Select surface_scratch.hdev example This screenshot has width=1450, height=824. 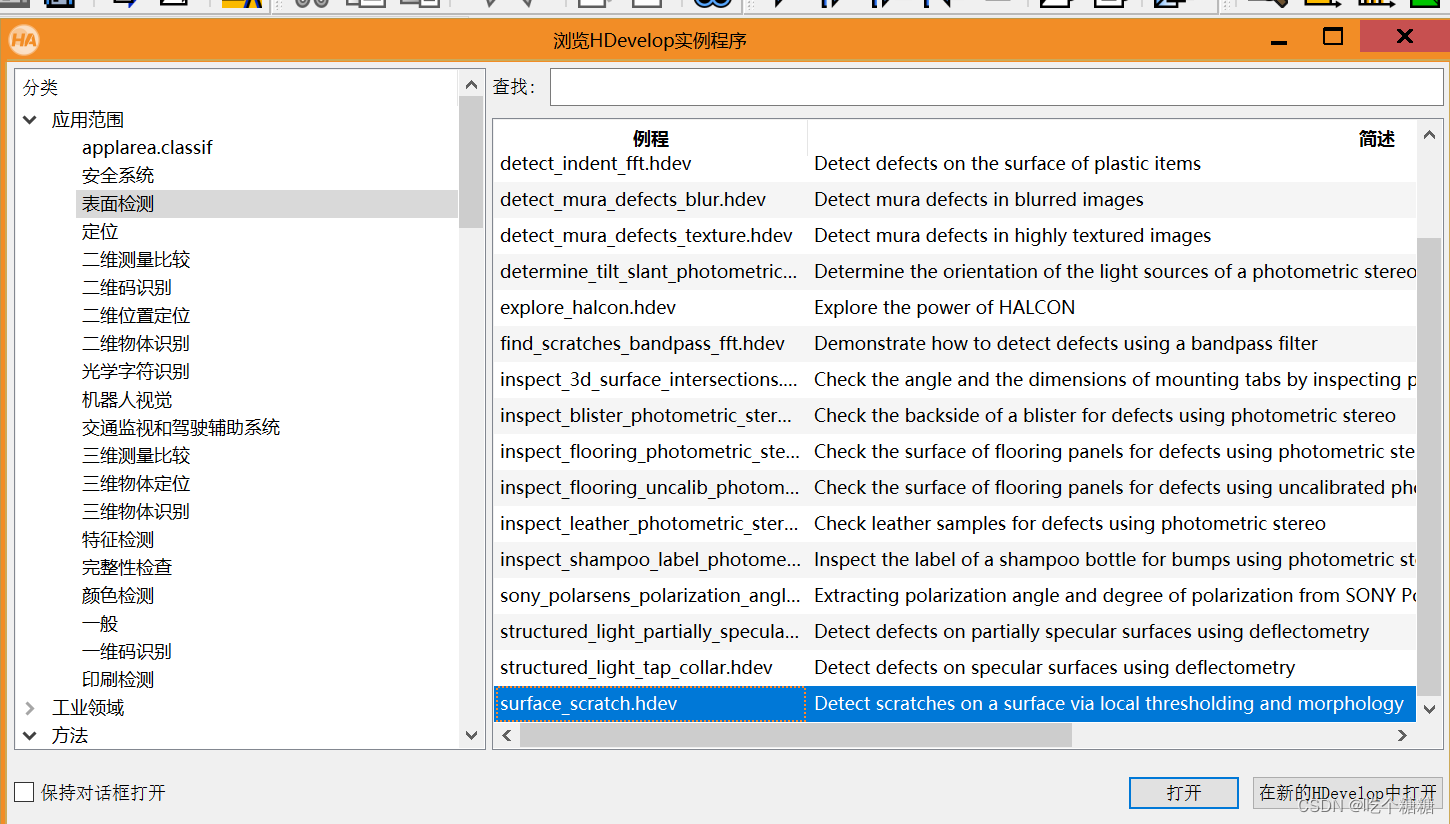589,704
